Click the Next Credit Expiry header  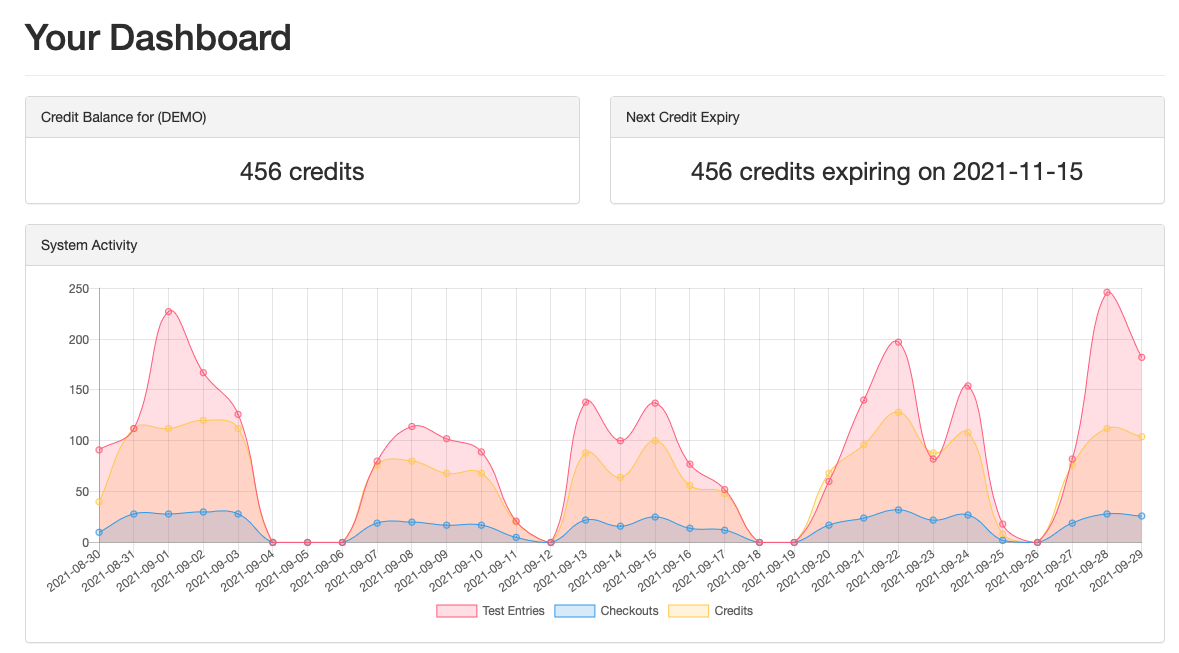pos(682,117)
